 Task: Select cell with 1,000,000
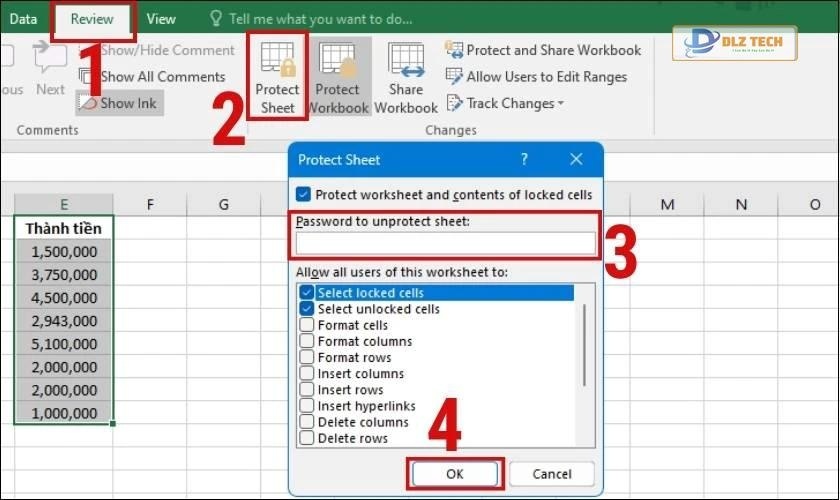click(x=64, y=413)
